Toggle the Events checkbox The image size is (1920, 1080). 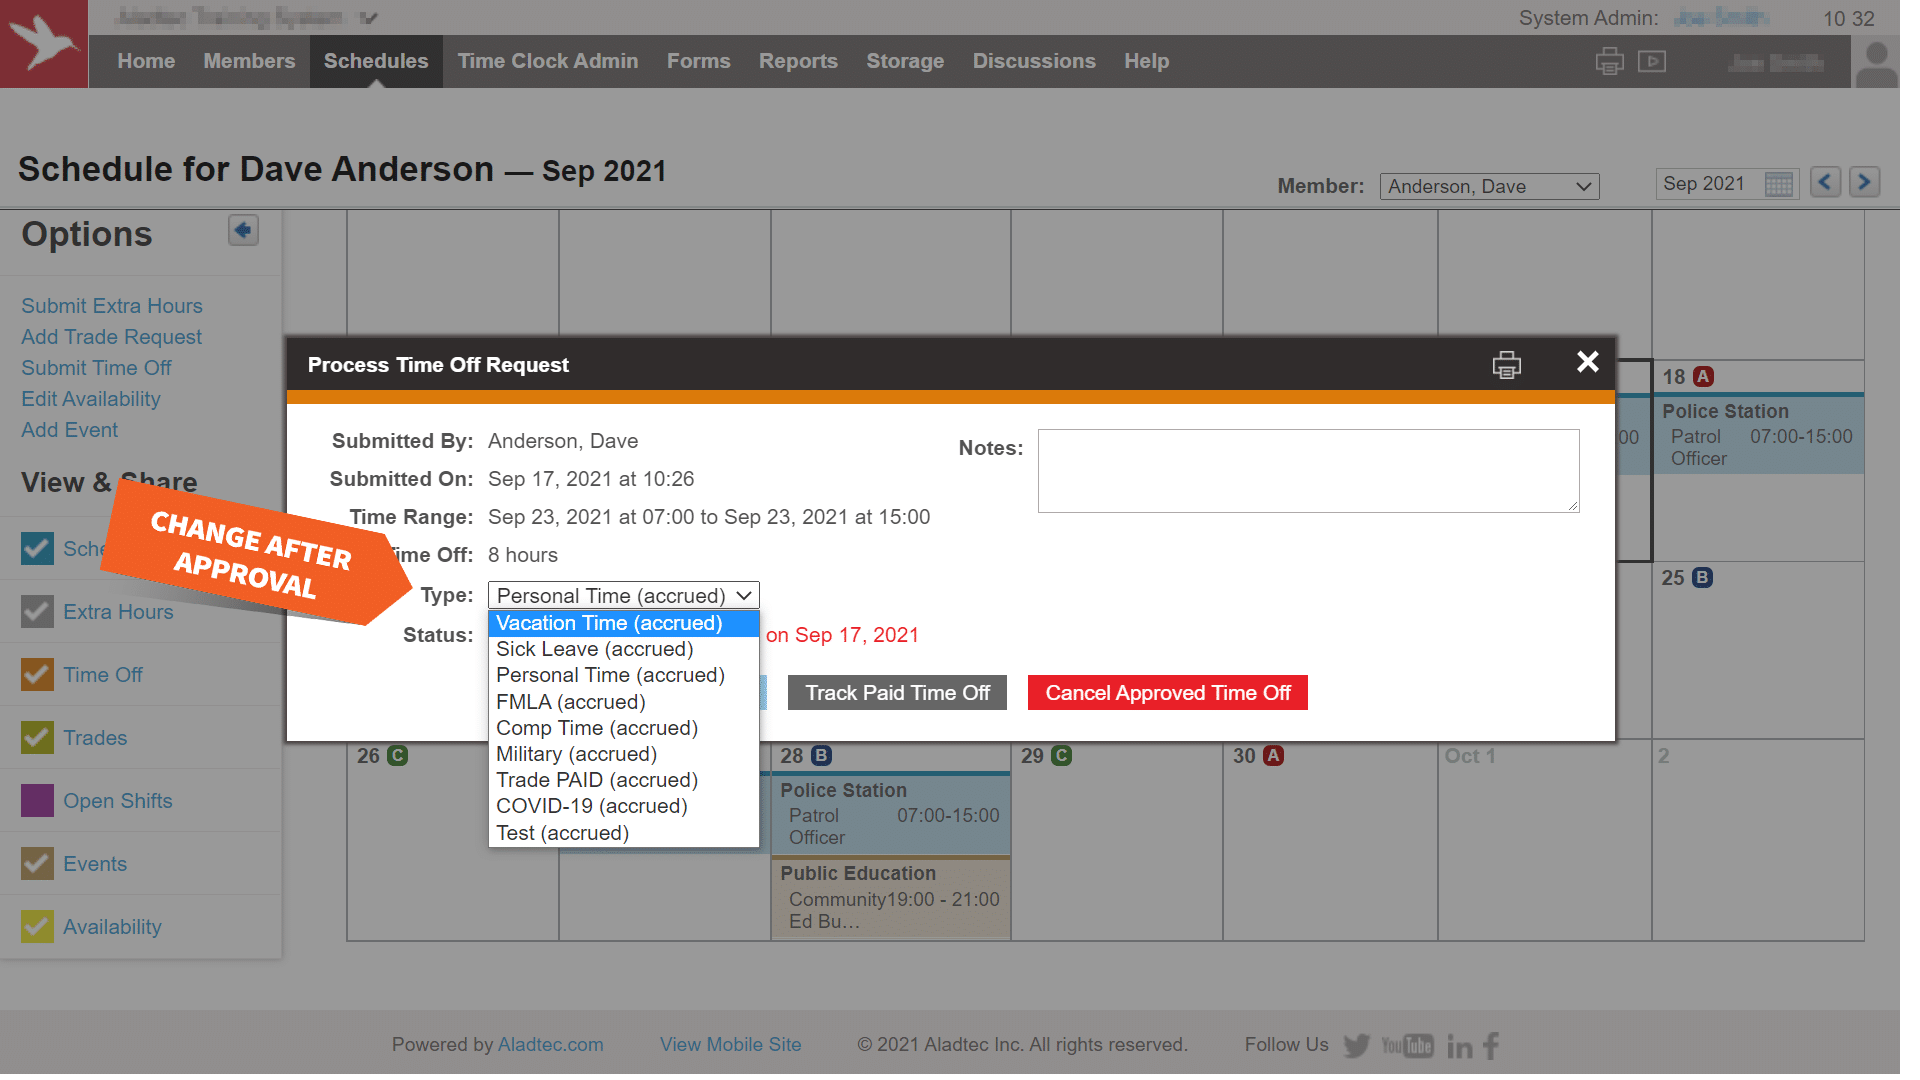pyautogui.click(x=37, y=863)
